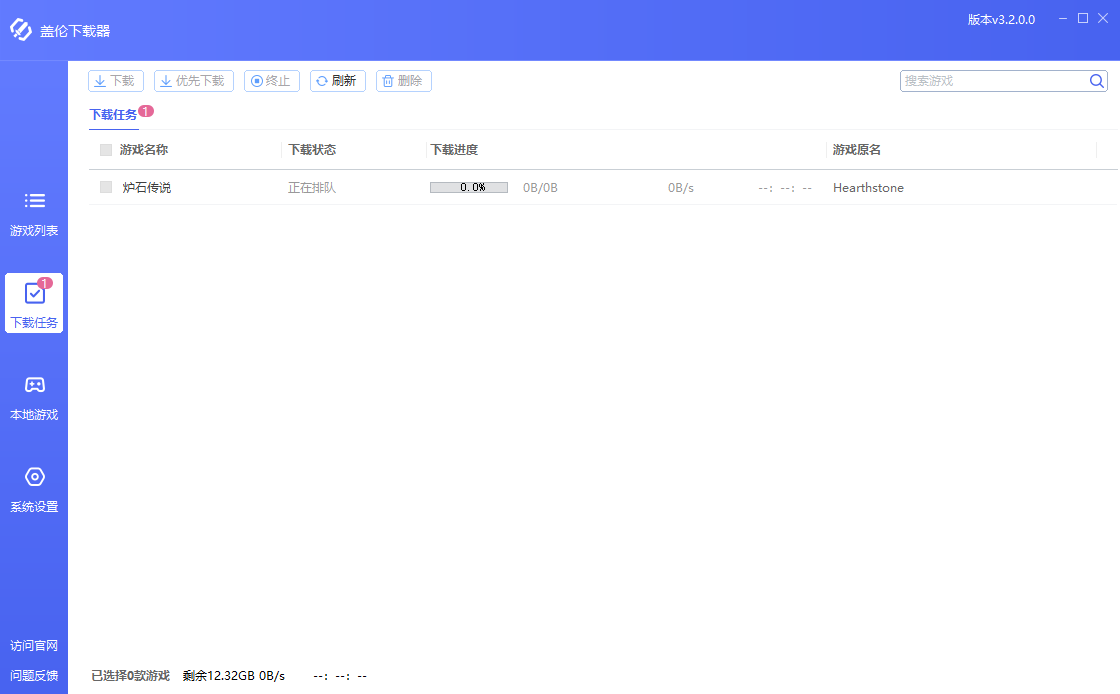Select the 下载 toolbar button
This screenshot has height=694, width=1120.
tap(115, 80)
